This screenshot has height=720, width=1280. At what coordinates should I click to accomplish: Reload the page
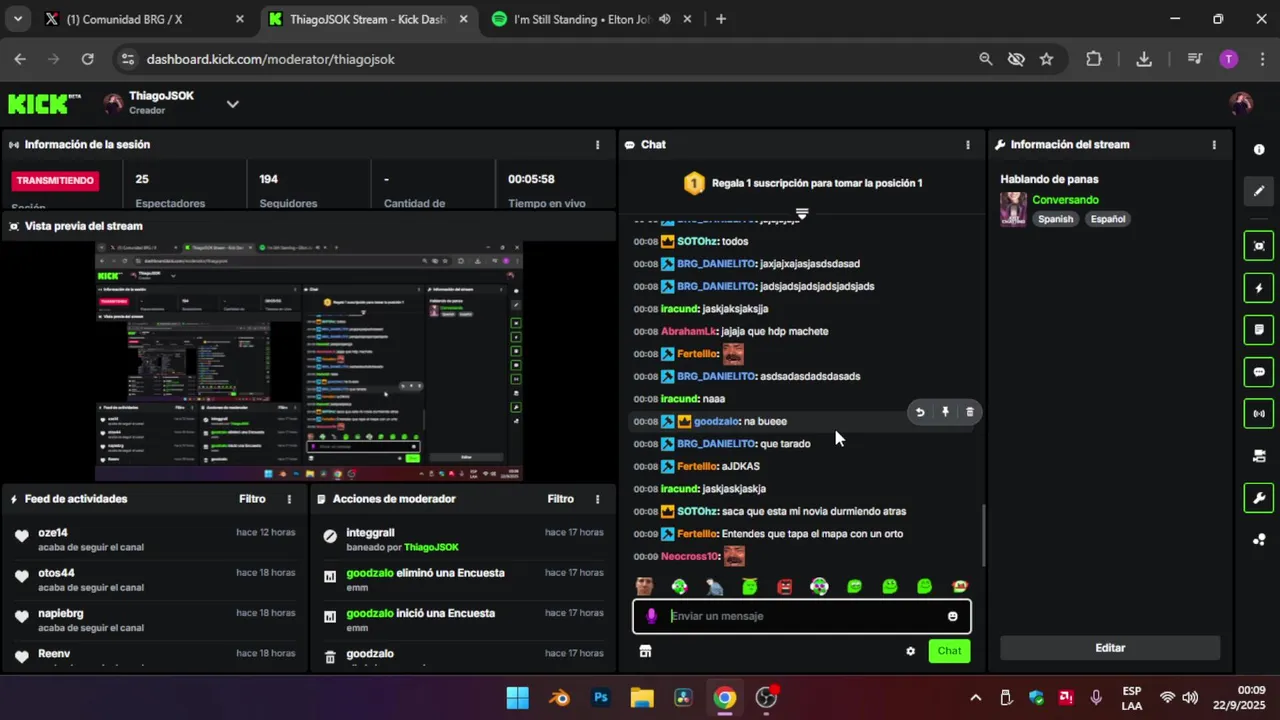87,60
